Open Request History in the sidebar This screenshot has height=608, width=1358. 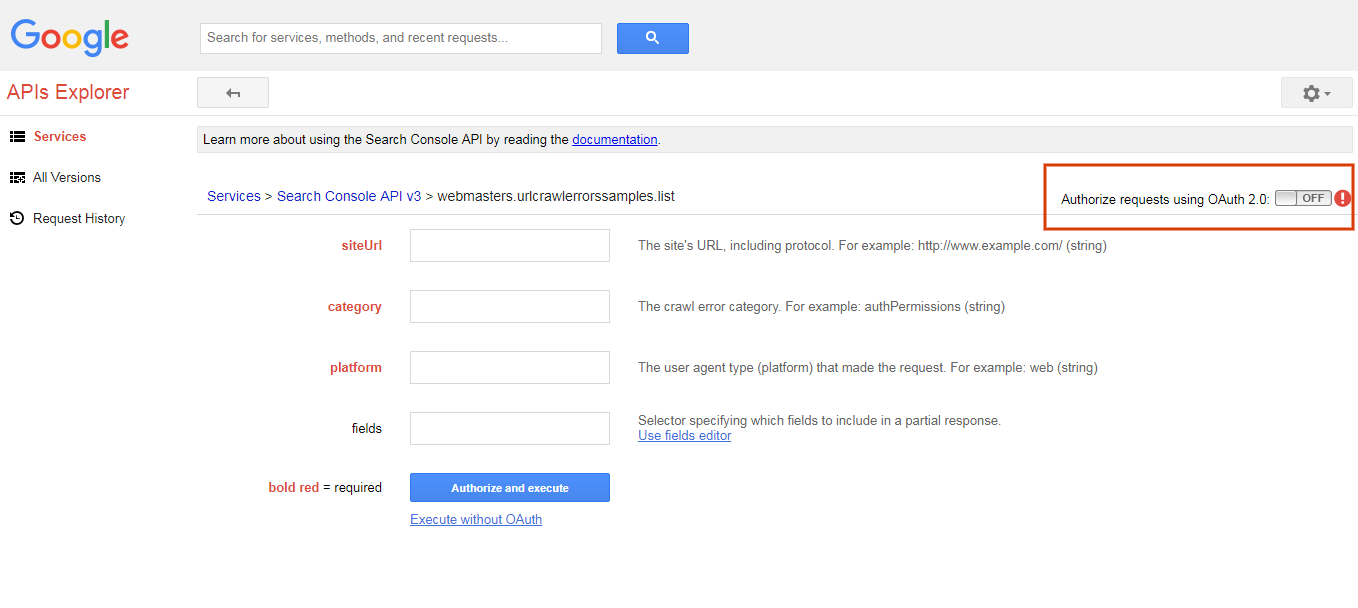(x=79, y=218)
